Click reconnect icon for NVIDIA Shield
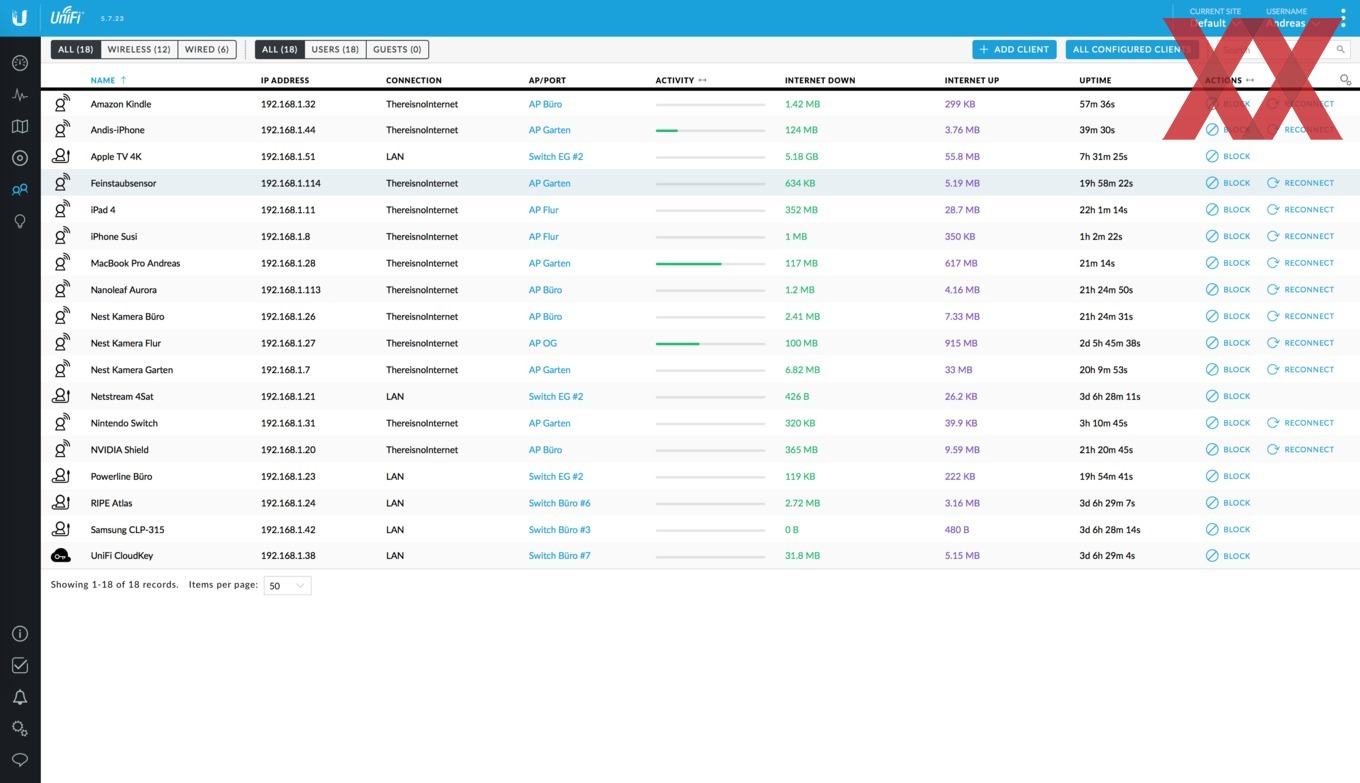Viewport: 1360px width, 783px height. coord(1273,449)
